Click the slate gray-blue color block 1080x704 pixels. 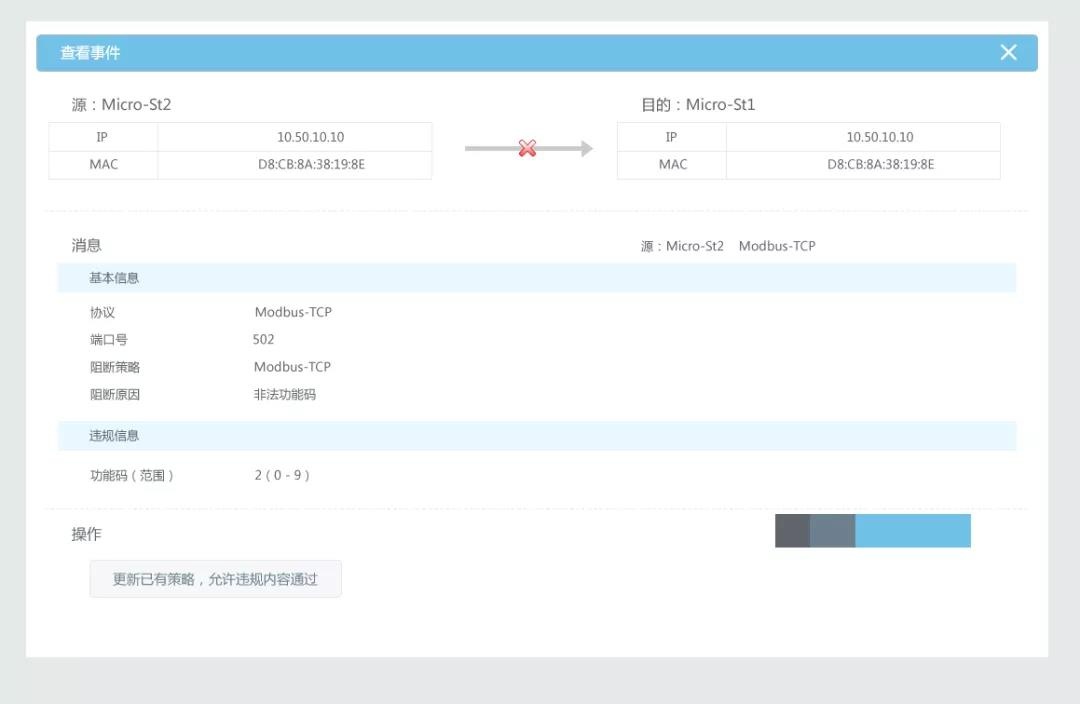pyautogui.click(x=832, y=531)
